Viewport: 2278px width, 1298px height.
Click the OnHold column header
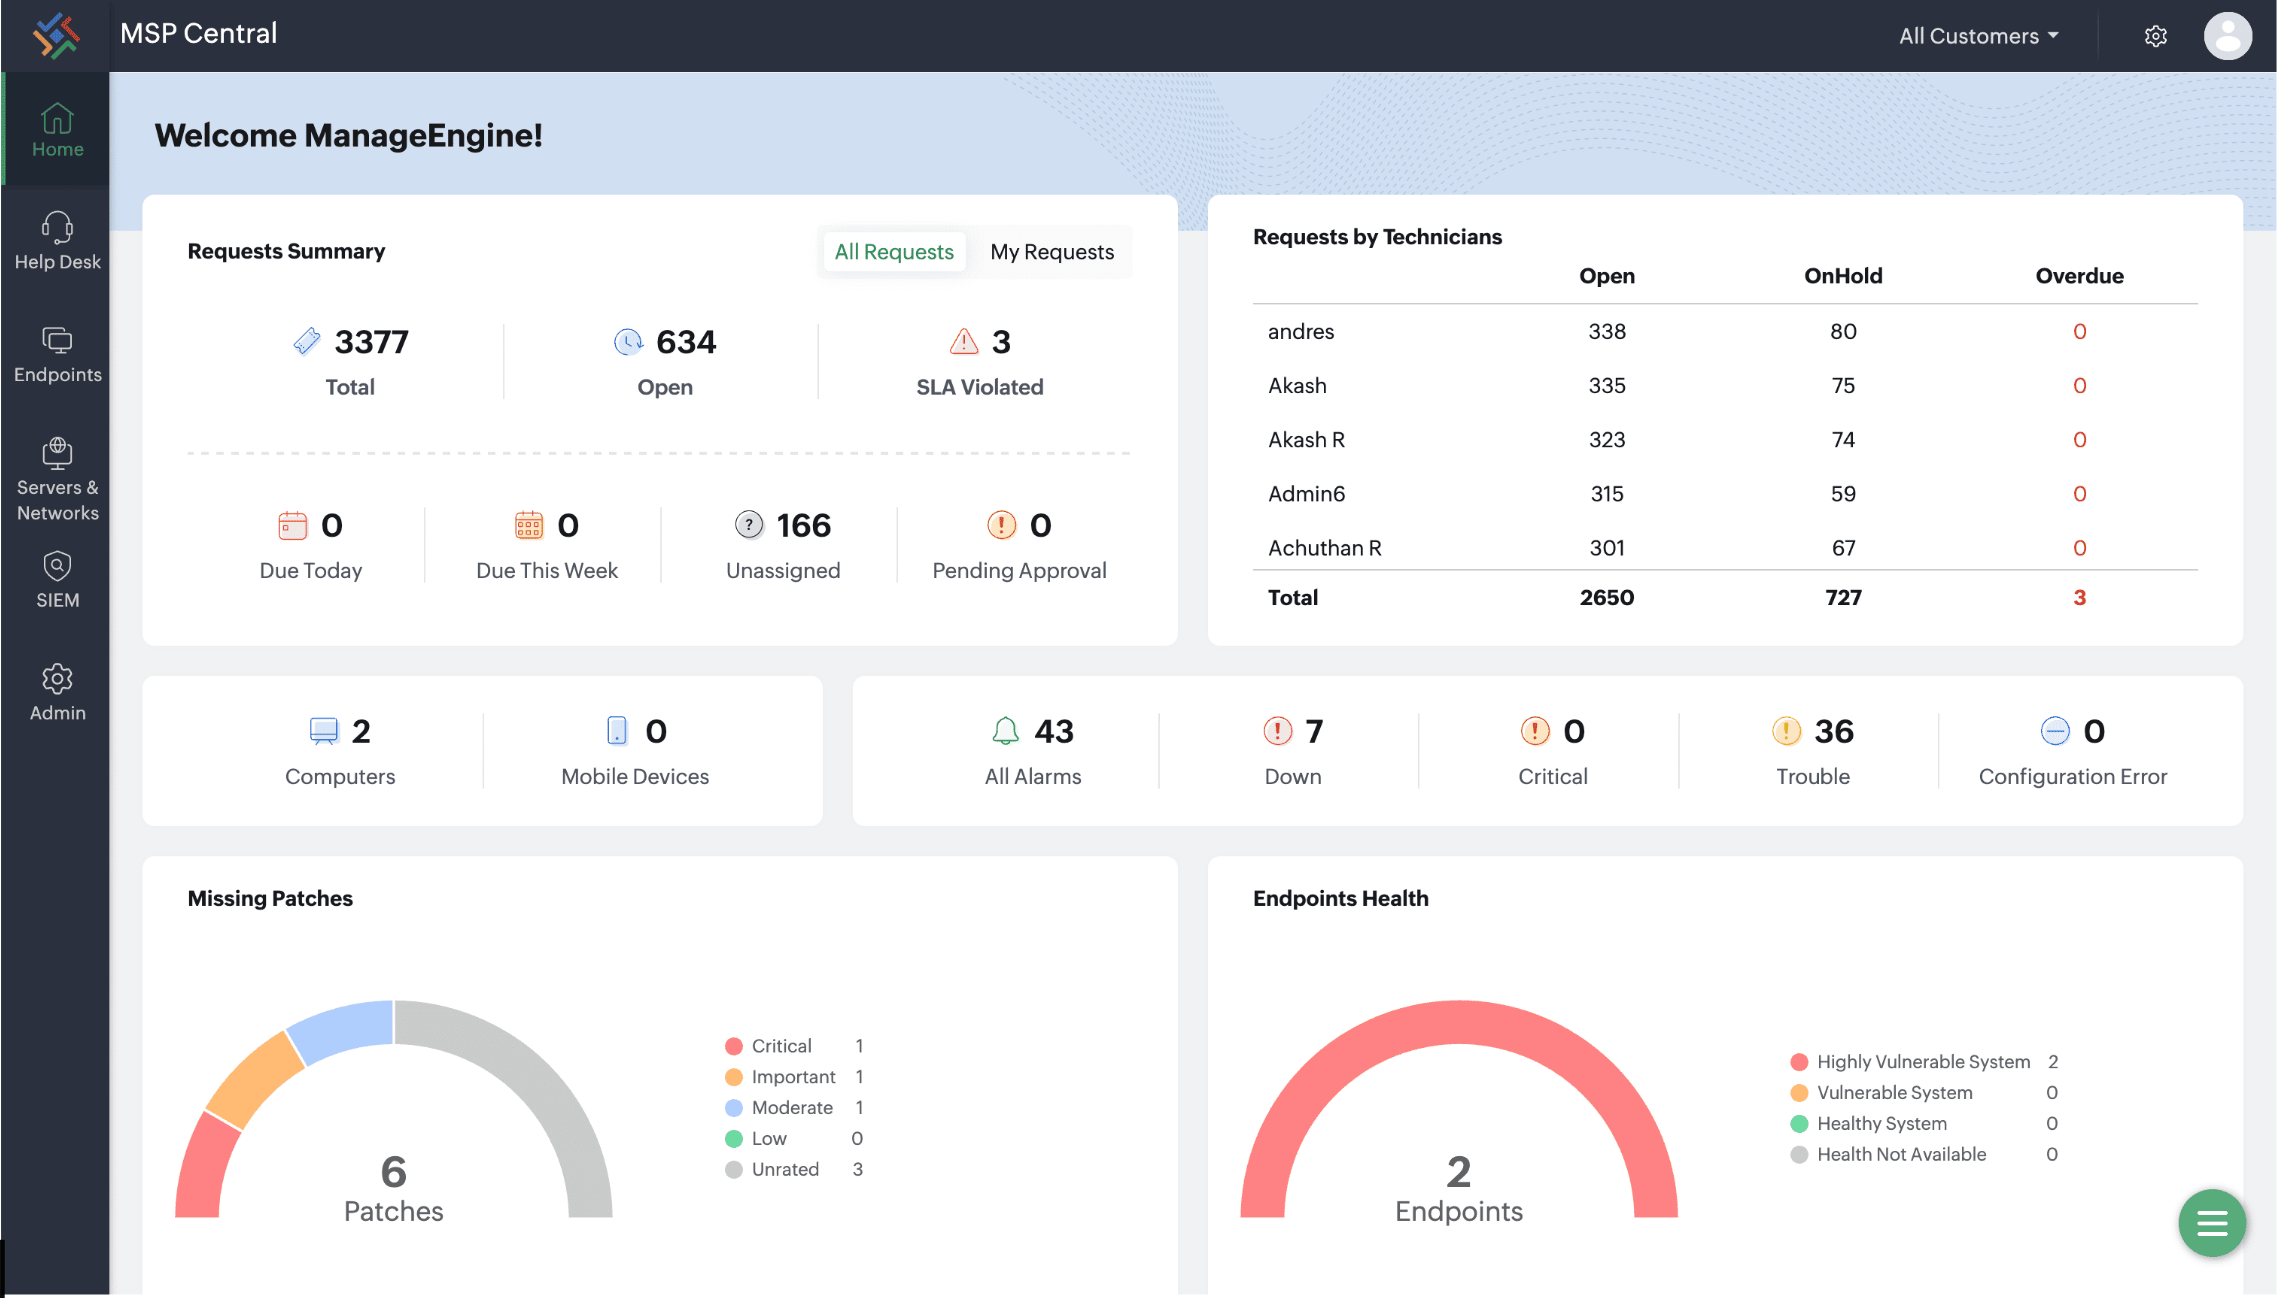(x=1843, y=276)
